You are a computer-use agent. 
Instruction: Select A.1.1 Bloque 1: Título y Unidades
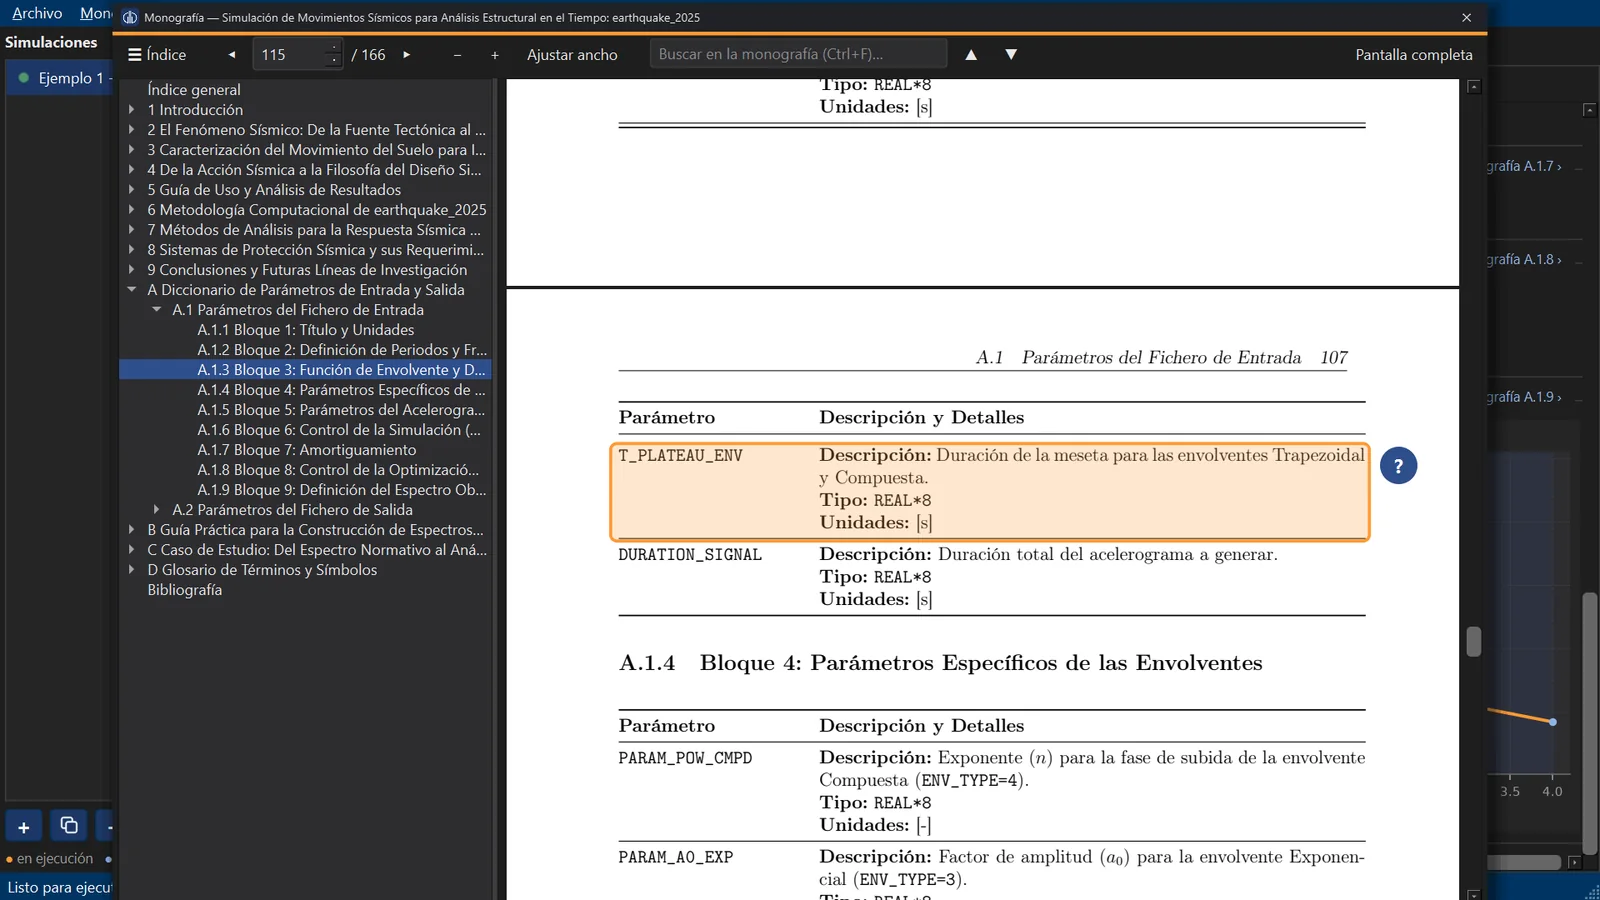click(x=305, y=330)
